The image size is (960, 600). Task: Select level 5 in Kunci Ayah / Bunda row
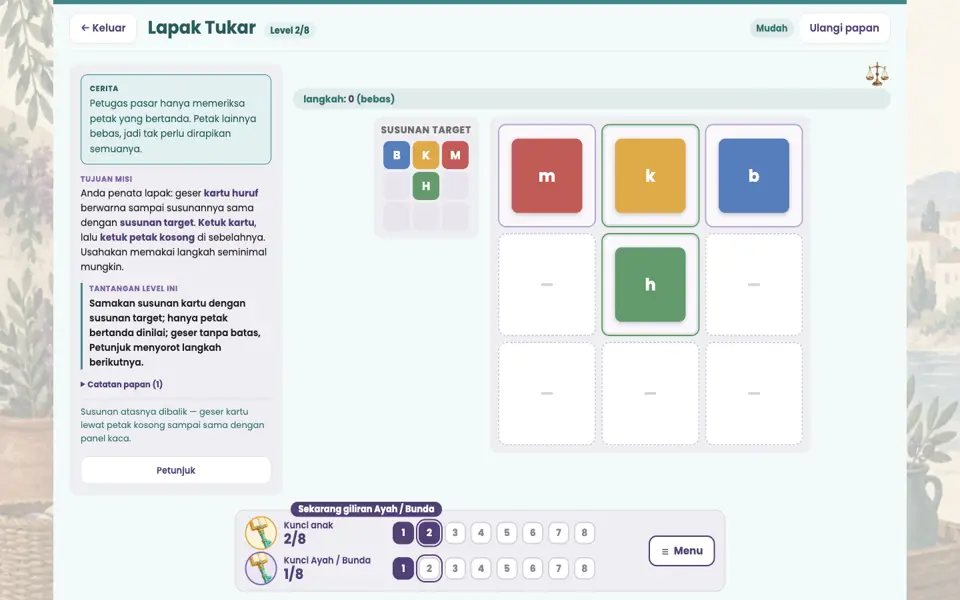point(507,568)
